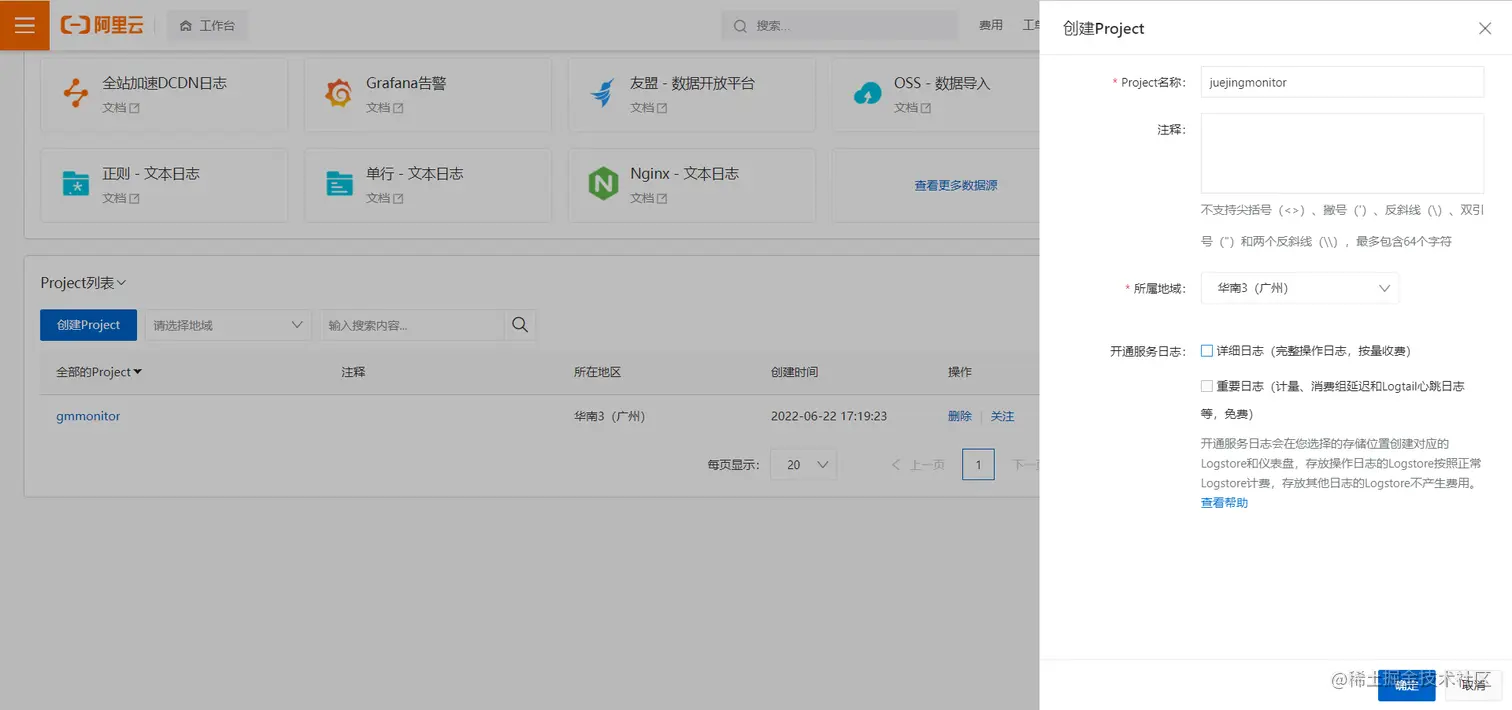Click the 确定 confirm button
Viewport: 1512px width, 710px height.
click(x=1406, y=685)
